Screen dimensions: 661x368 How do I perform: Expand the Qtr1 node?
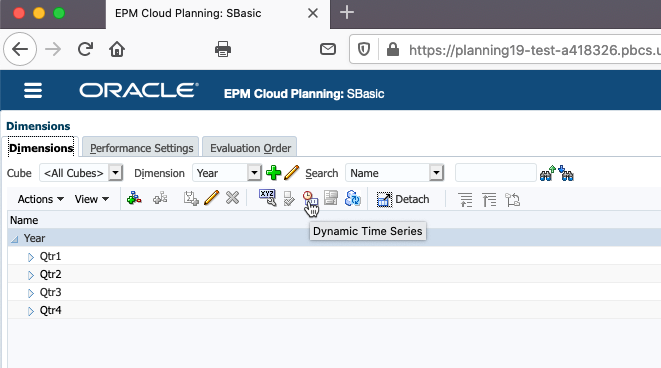(x=31, y=257)
